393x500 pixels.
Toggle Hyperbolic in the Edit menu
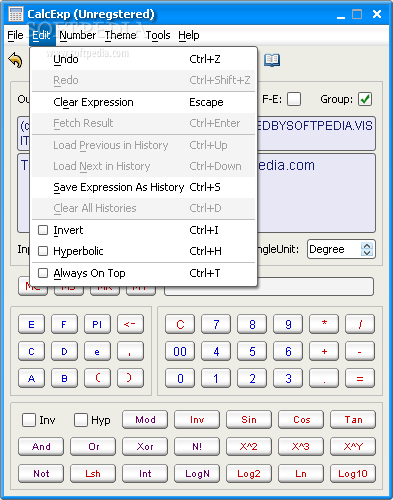143,251
